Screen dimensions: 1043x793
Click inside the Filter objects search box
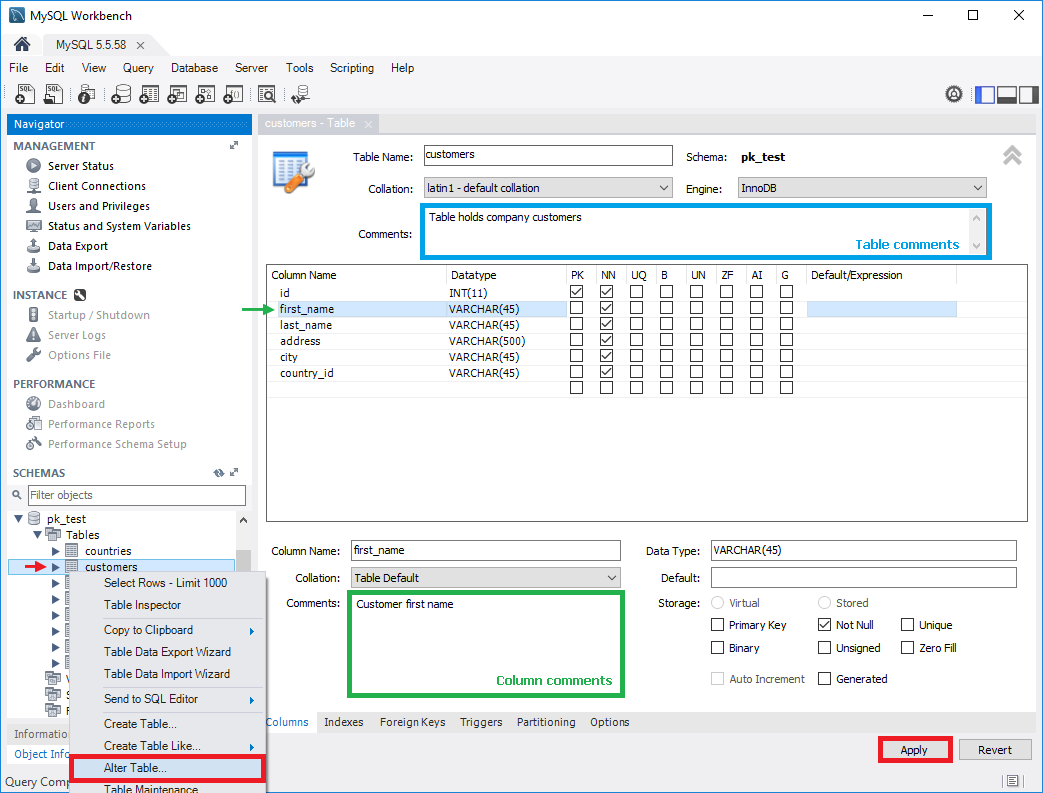coord(137,495)
